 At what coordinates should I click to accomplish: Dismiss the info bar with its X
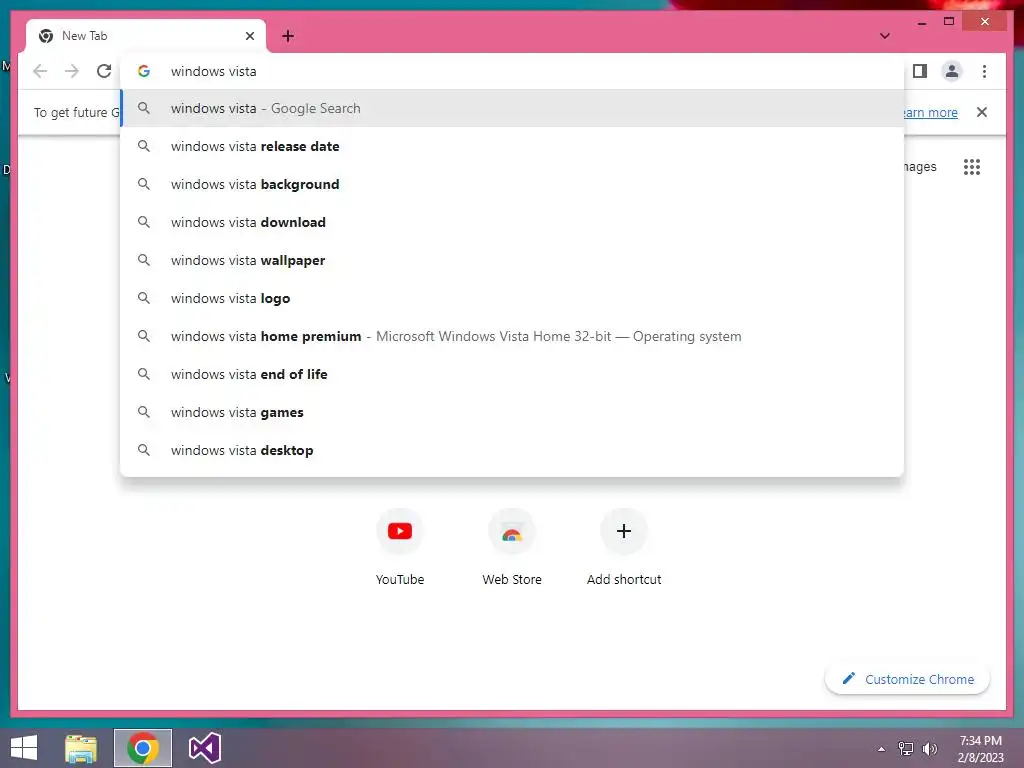[982, 112]
